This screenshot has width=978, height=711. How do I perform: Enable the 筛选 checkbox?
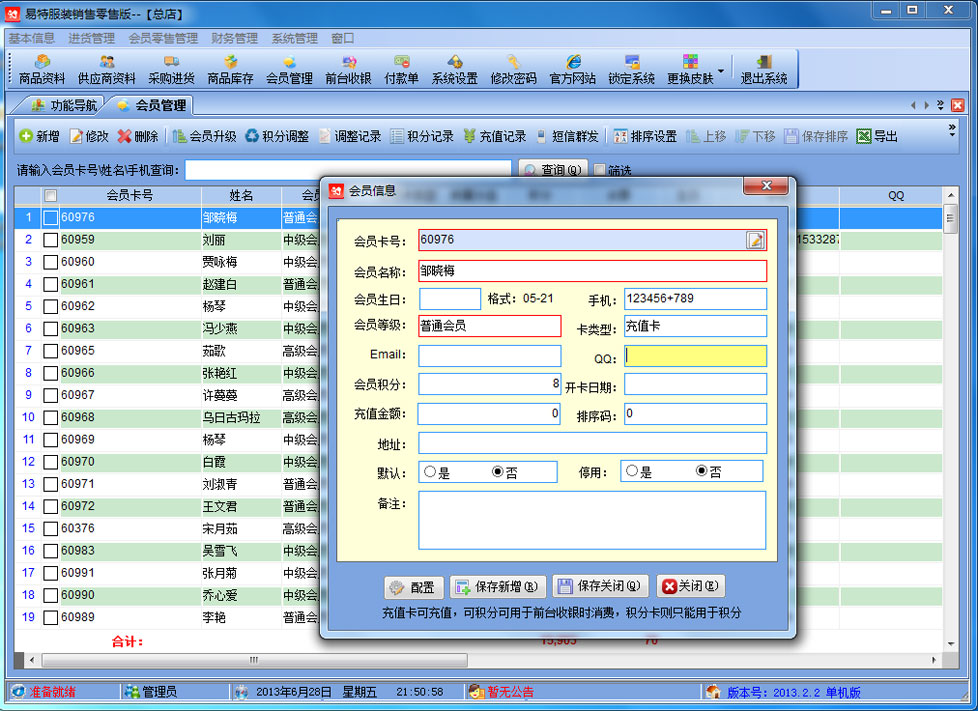coord(600,171)
